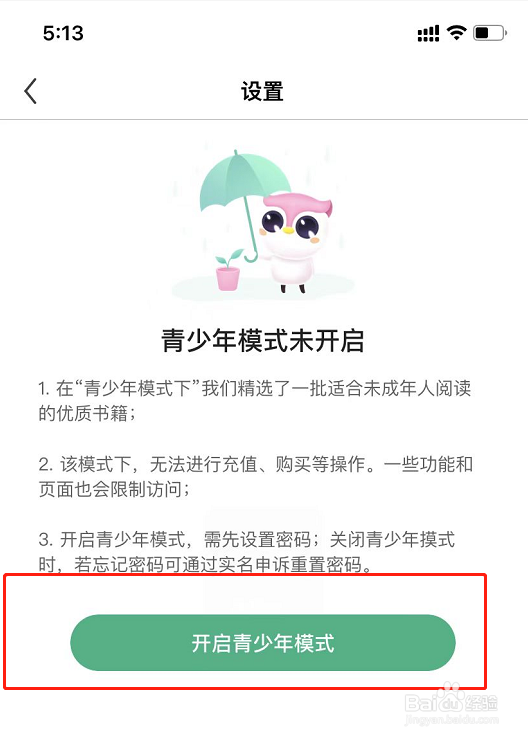Tap the 页面也会限制访问 line
The image size is (528, 738).
[x=114, y=489]
